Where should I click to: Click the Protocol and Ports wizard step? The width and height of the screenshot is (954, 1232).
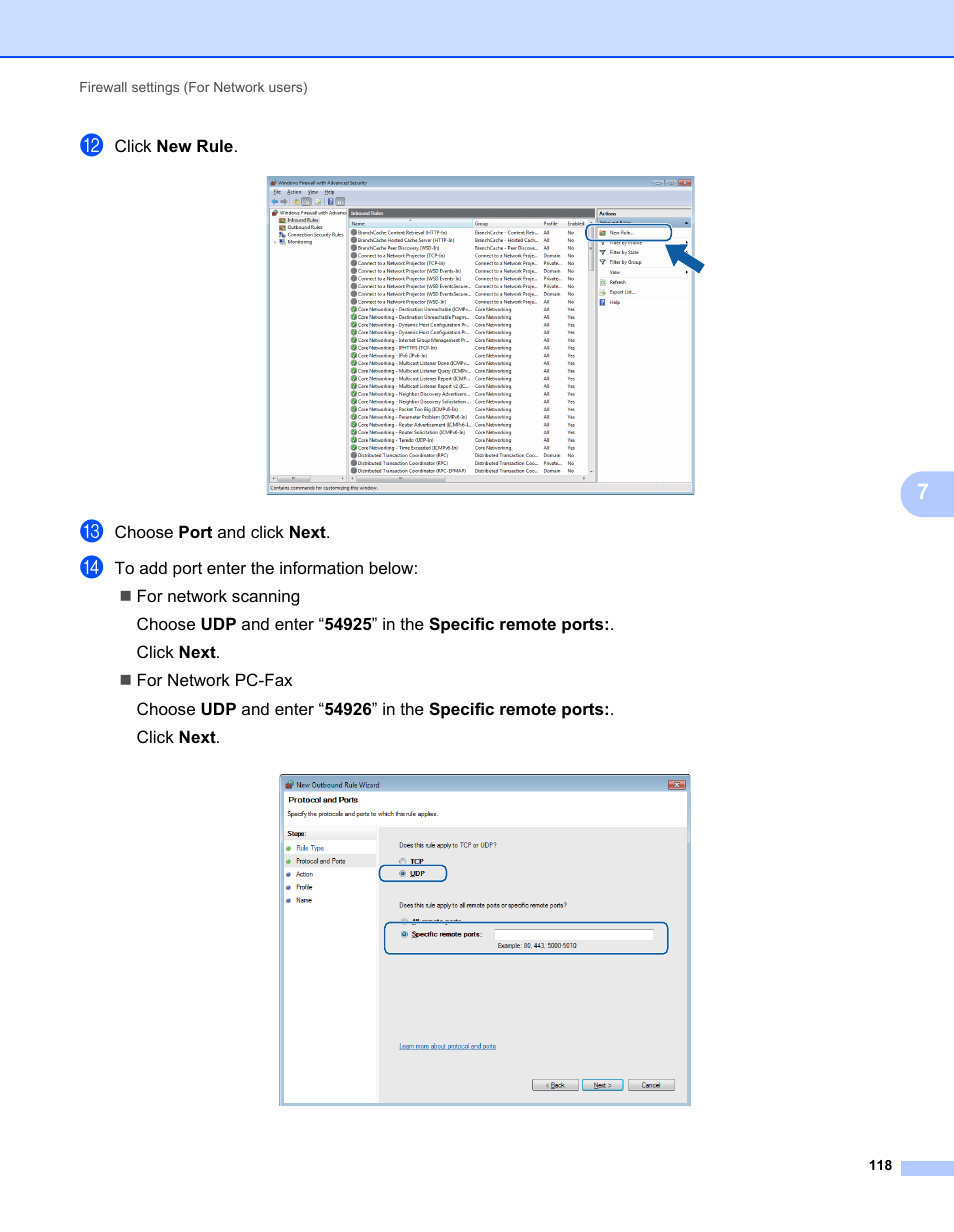click(321, 861)
